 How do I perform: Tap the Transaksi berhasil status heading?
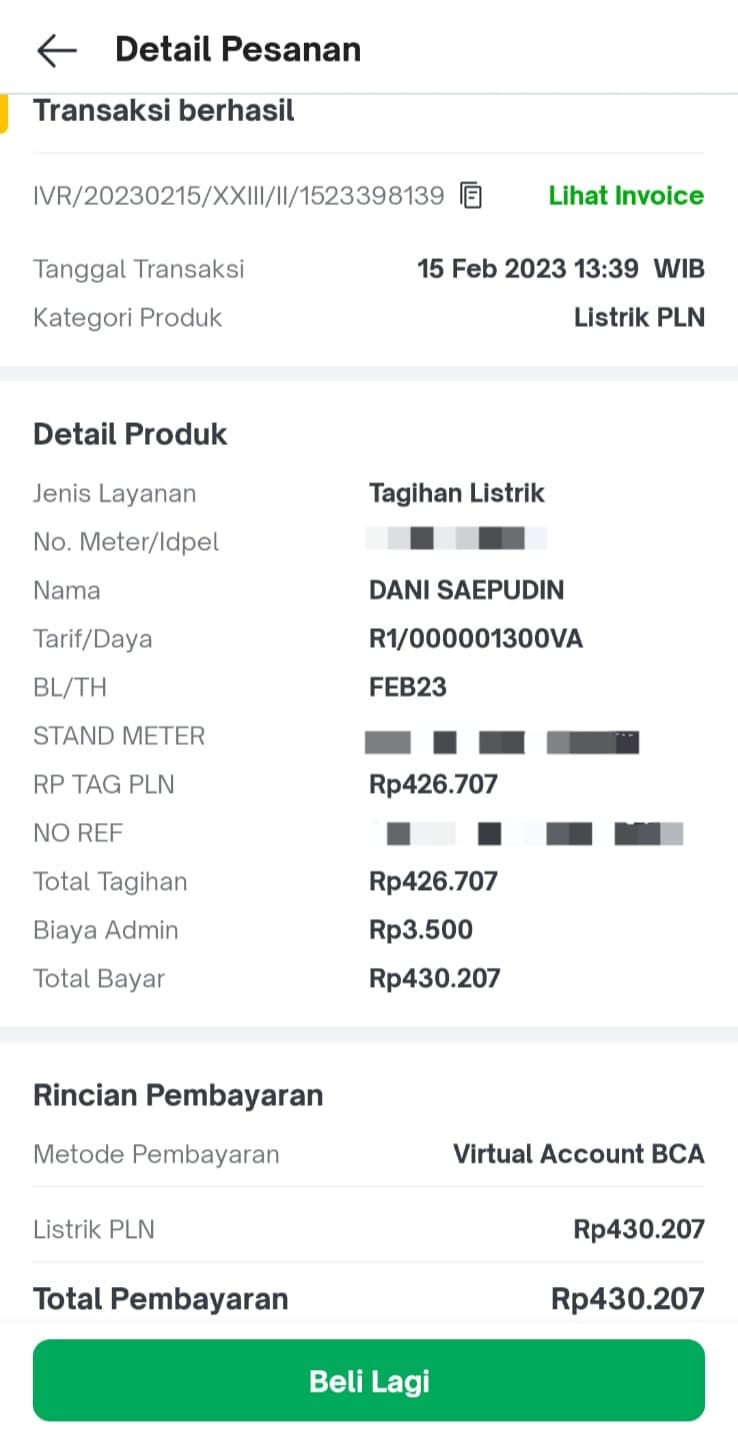click(x=164, y=110)
